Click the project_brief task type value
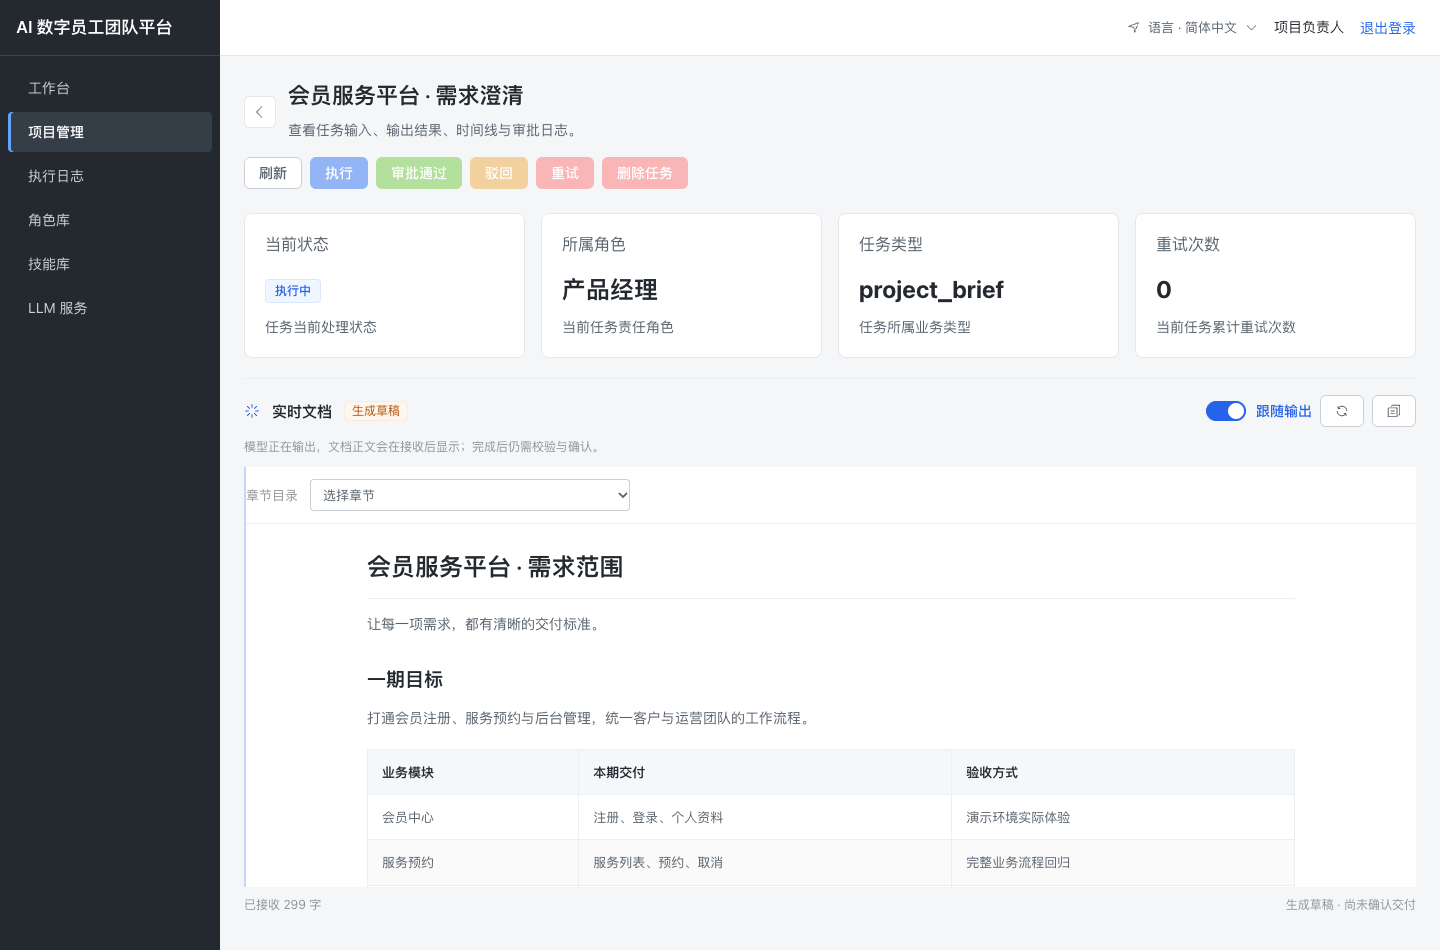The height and width of the screenshot is (950, 1440). [931, 290]
